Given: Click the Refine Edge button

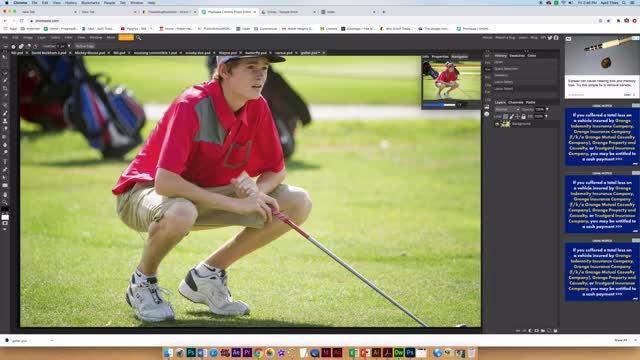Looking at the screenshot, I should point(84,46).
